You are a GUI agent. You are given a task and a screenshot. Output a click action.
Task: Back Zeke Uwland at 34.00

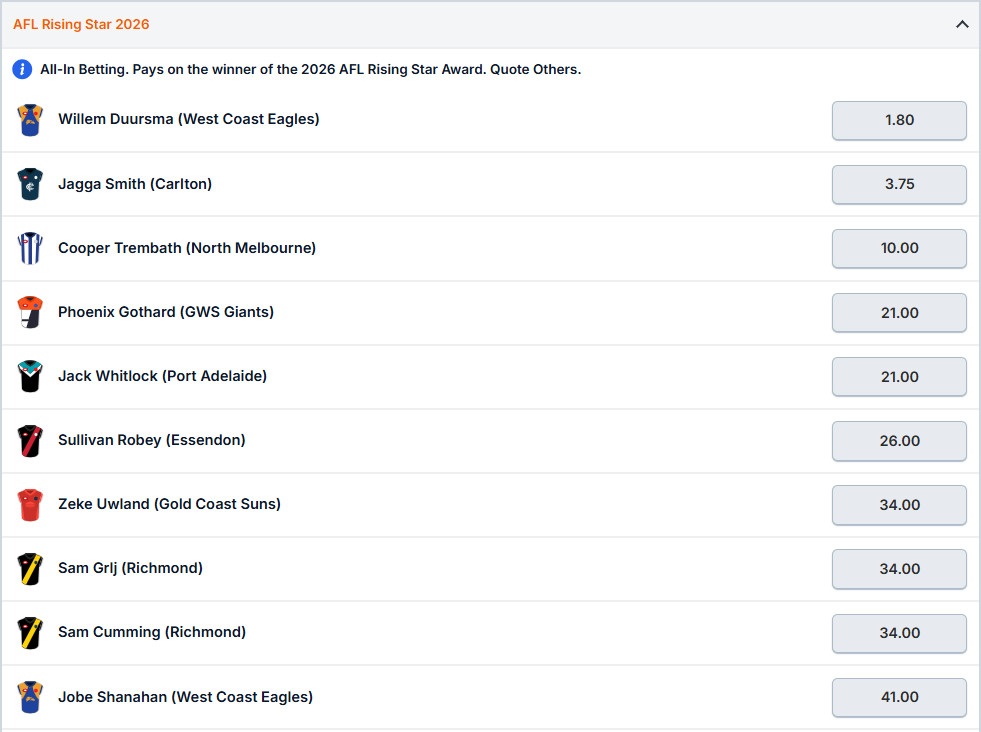click(x=899, y=505)
